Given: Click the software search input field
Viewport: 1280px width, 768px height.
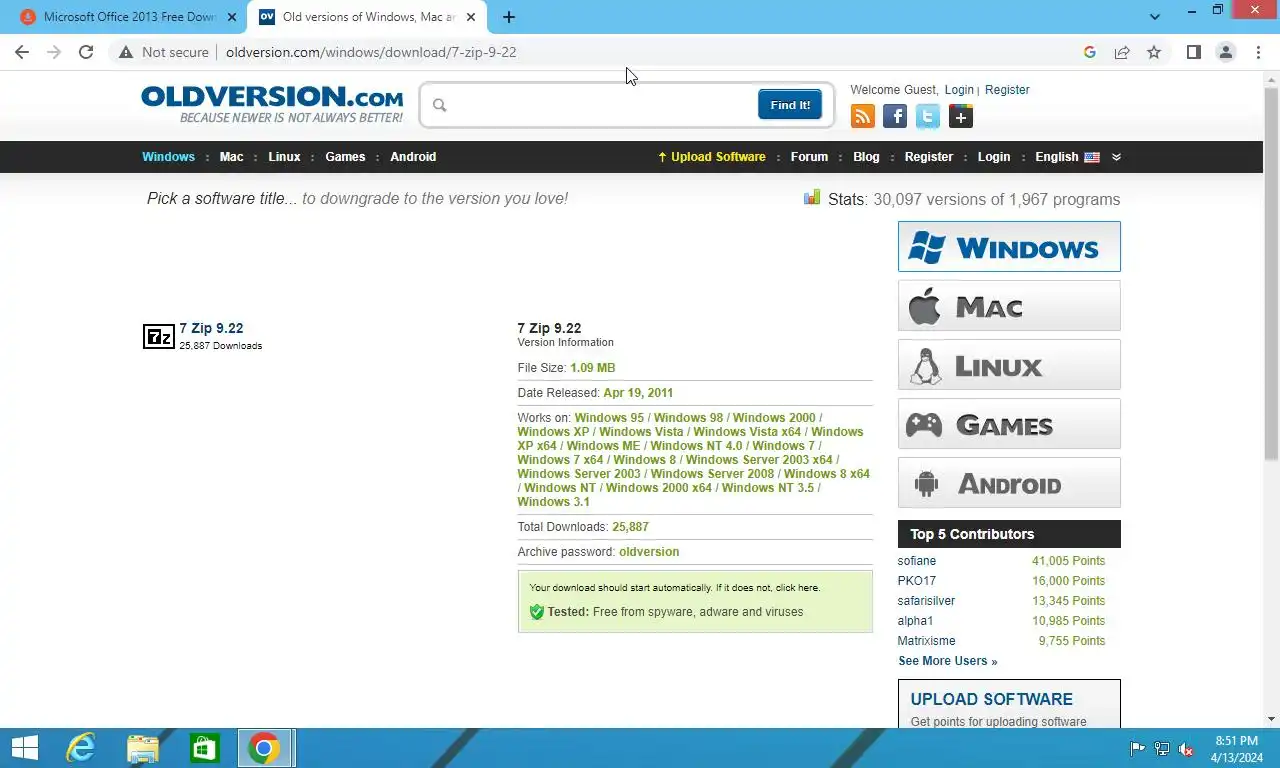Looking at the screenshot, I should pyautogui.click(x=602, y=105).
